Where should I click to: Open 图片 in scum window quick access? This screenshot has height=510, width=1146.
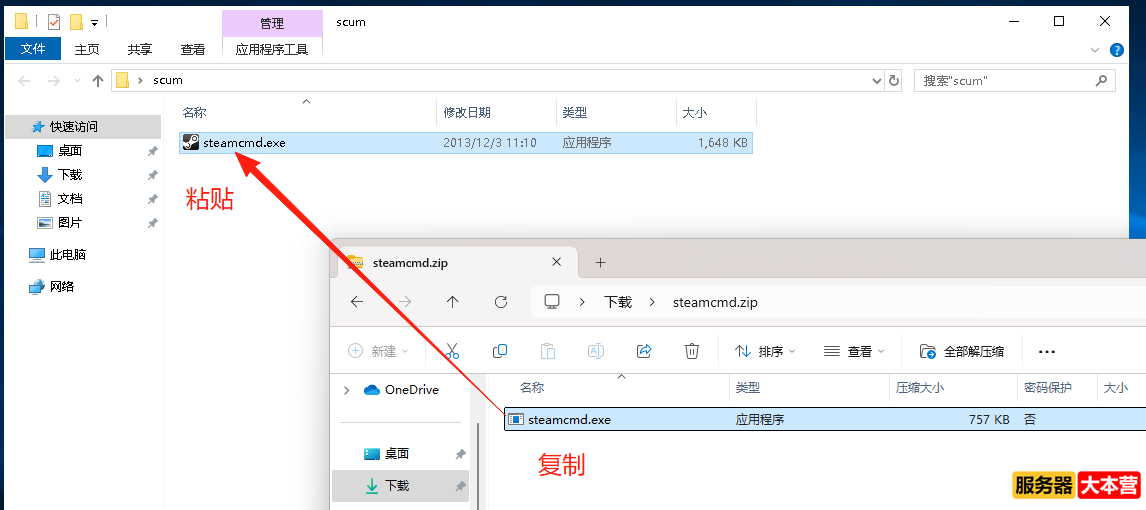pos(70,223)
